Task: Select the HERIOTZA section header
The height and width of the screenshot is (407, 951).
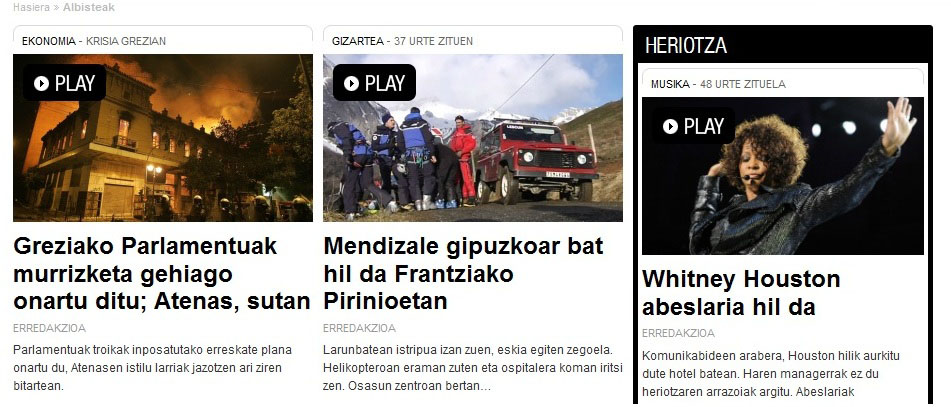Action: tap(686, 45)
